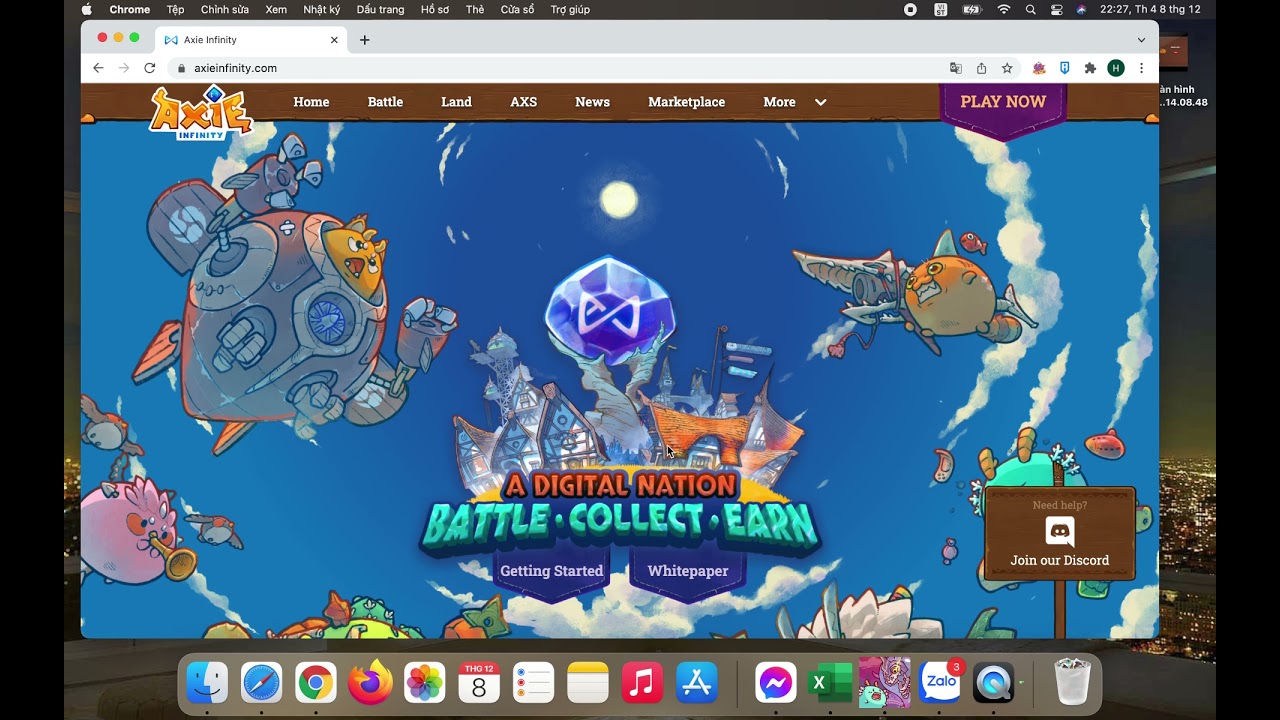Go to the Marketplace
This screenshot has height=720, width=1280.
687,102
